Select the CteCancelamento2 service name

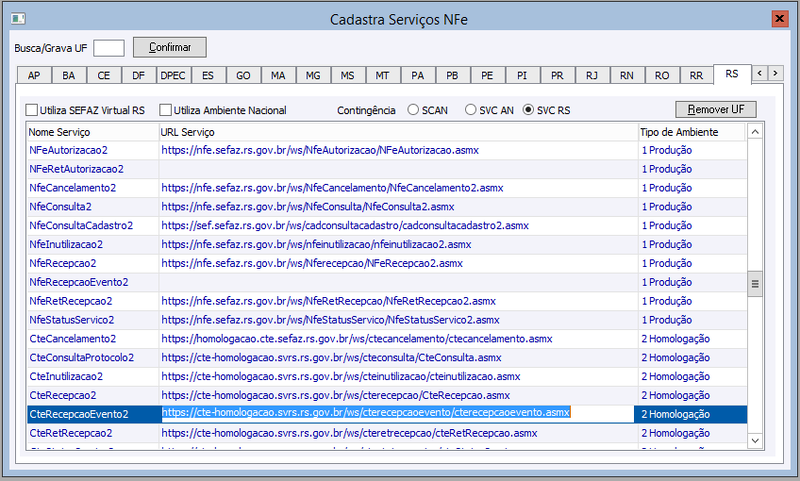pos(72,339)
